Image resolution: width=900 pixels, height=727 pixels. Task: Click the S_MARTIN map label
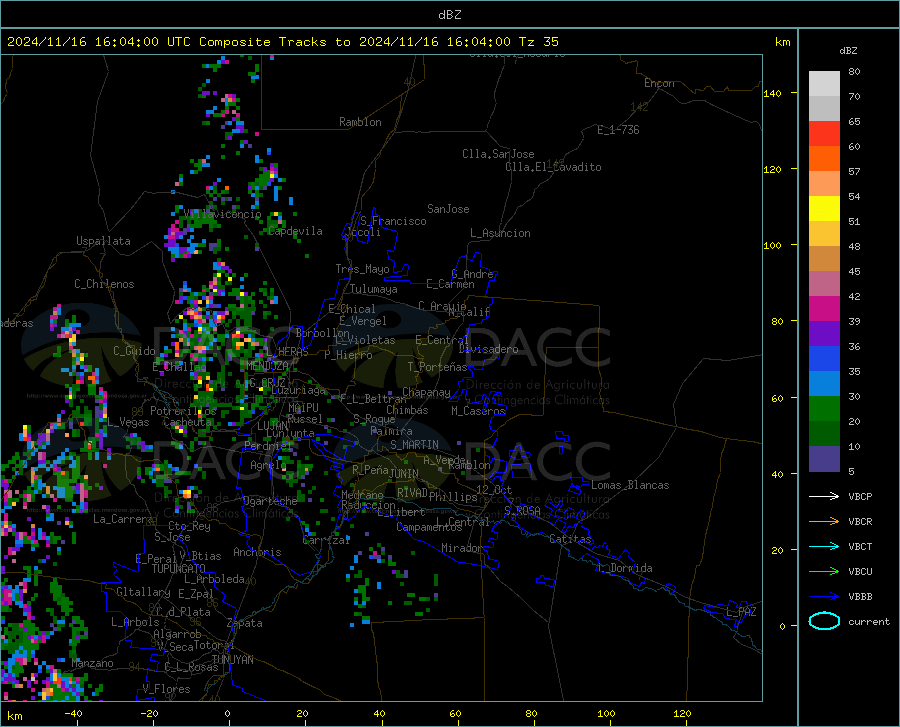pyautogui.click(x=414, y=445)
